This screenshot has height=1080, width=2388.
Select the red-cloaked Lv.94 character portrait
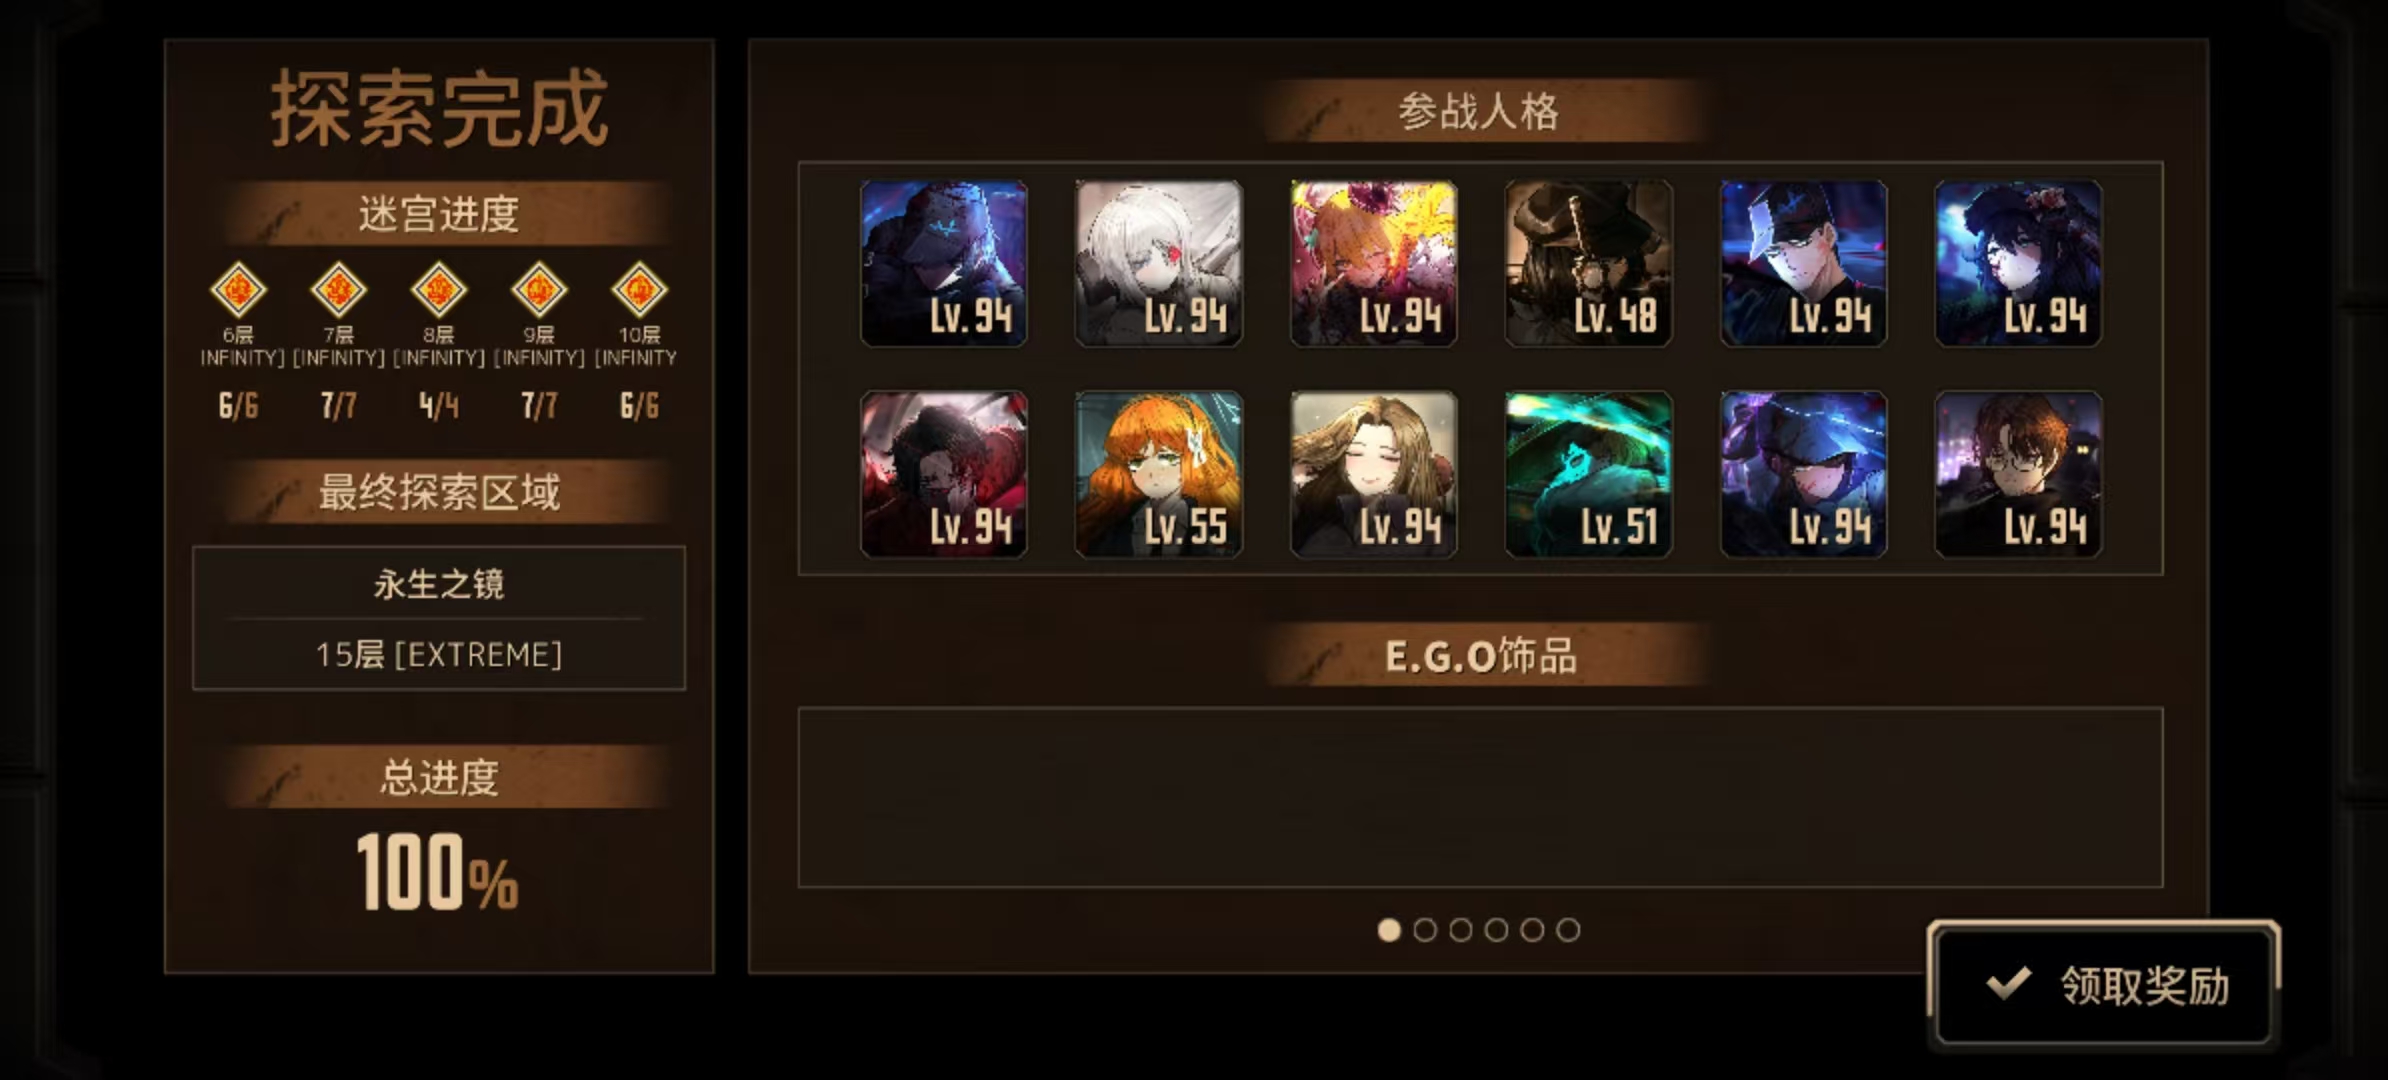[x=944, y=474]
